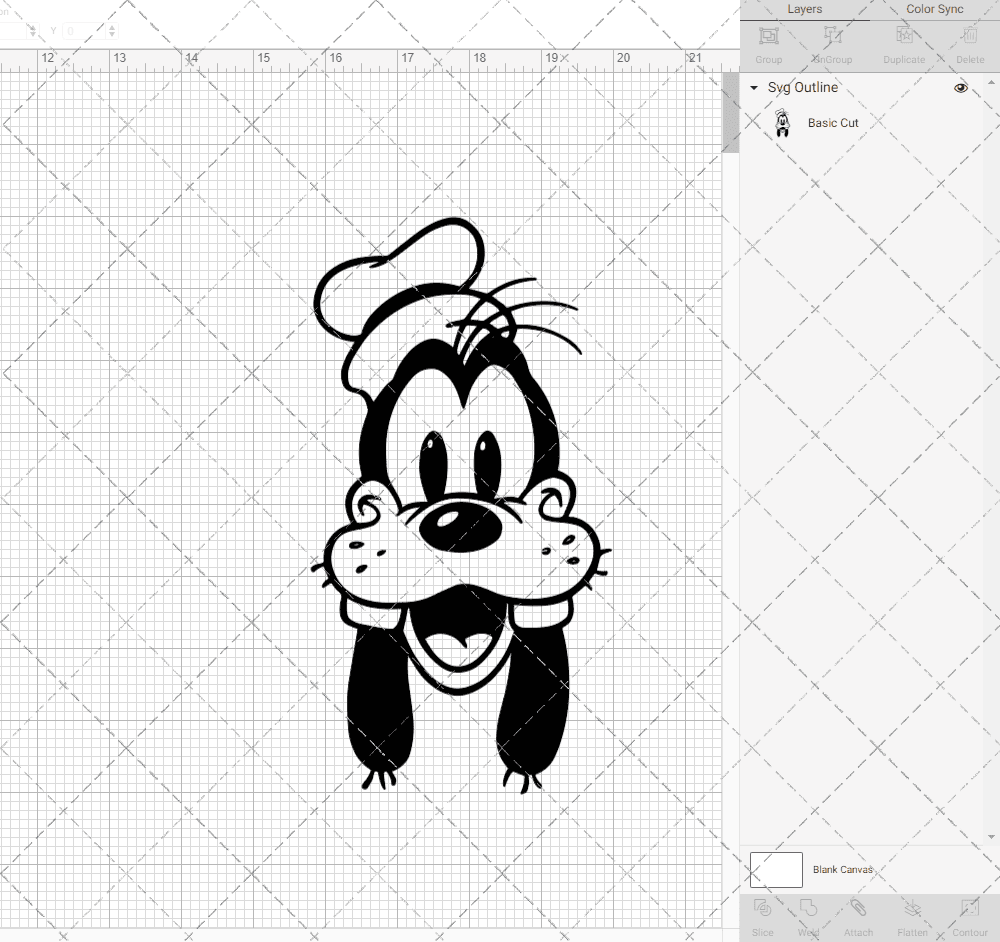Screen dimensions: 1000x942
Task: Collapse the Svg Outline layer group
Action: tap(754, 88)
